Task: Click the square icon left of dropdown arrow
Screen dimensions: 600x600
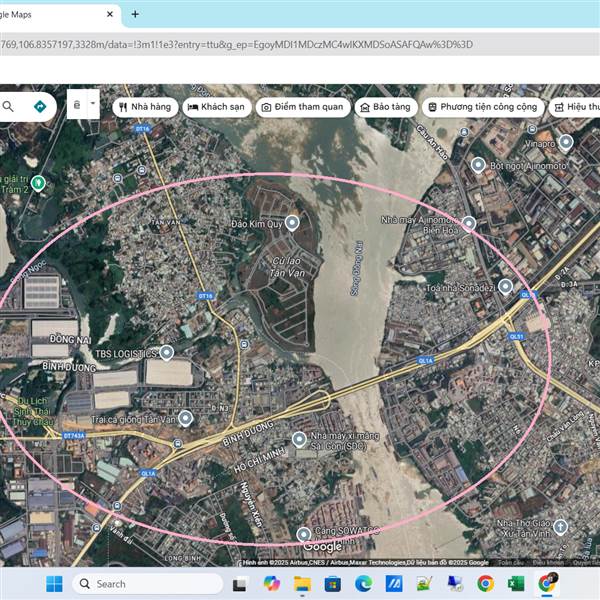Action: 77,104
